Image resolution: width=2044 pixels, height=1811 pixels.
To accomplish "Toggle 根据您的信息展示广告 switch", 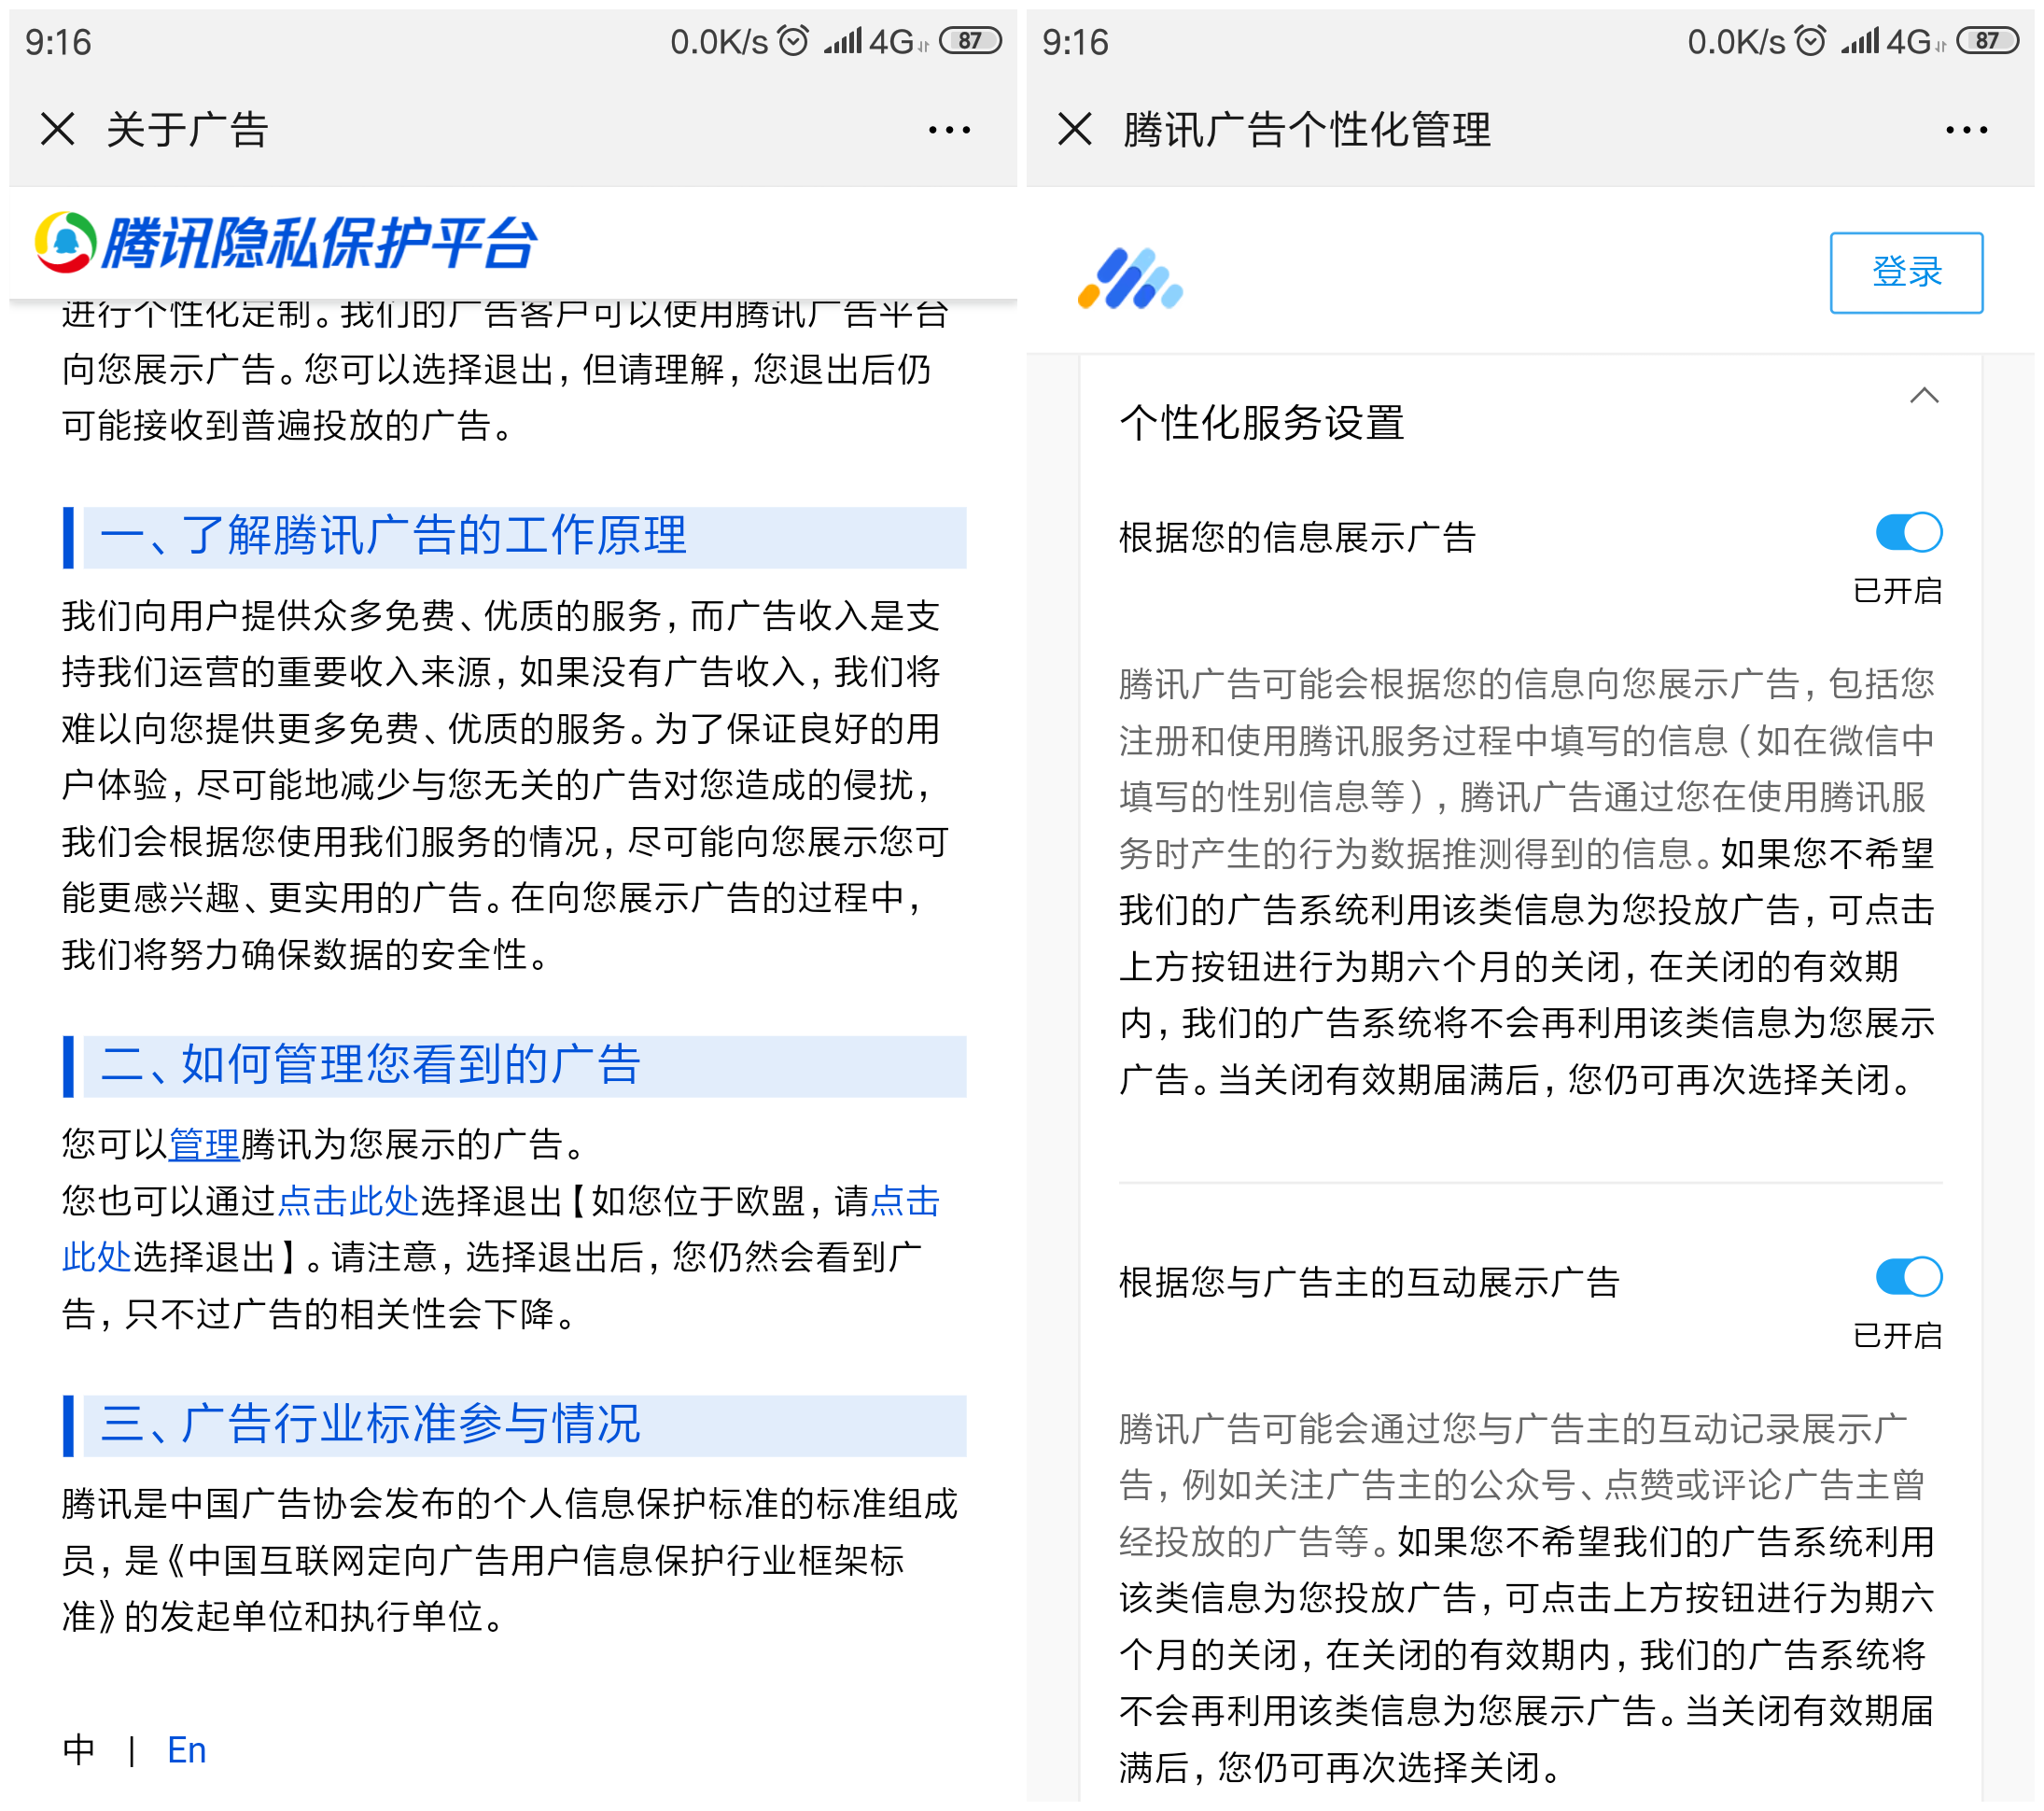I will 1908,532.
